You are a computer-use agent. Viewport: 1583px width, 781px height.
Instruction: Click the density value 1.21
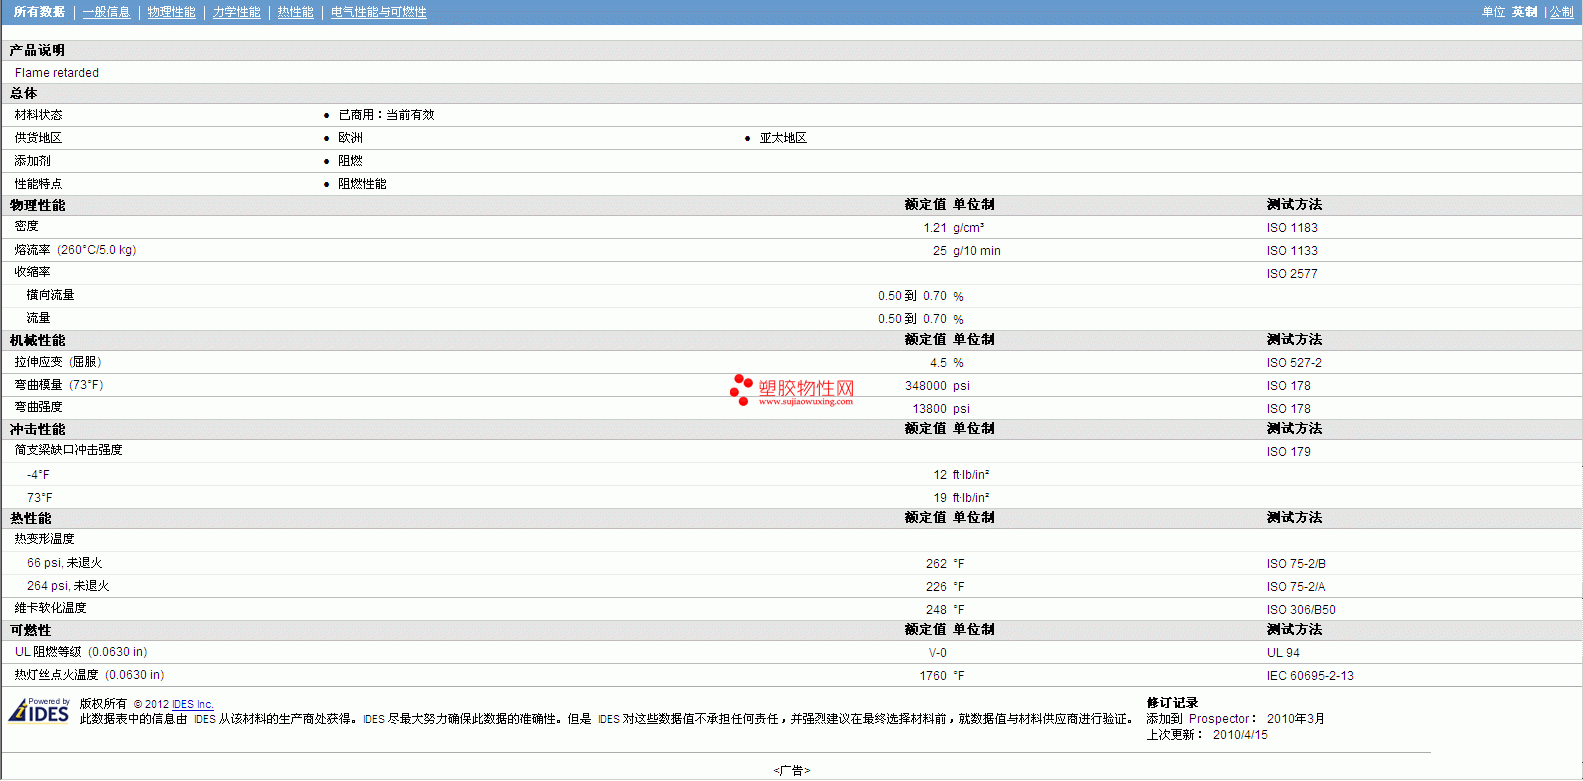pyautogui.click(x=935, y=228)
